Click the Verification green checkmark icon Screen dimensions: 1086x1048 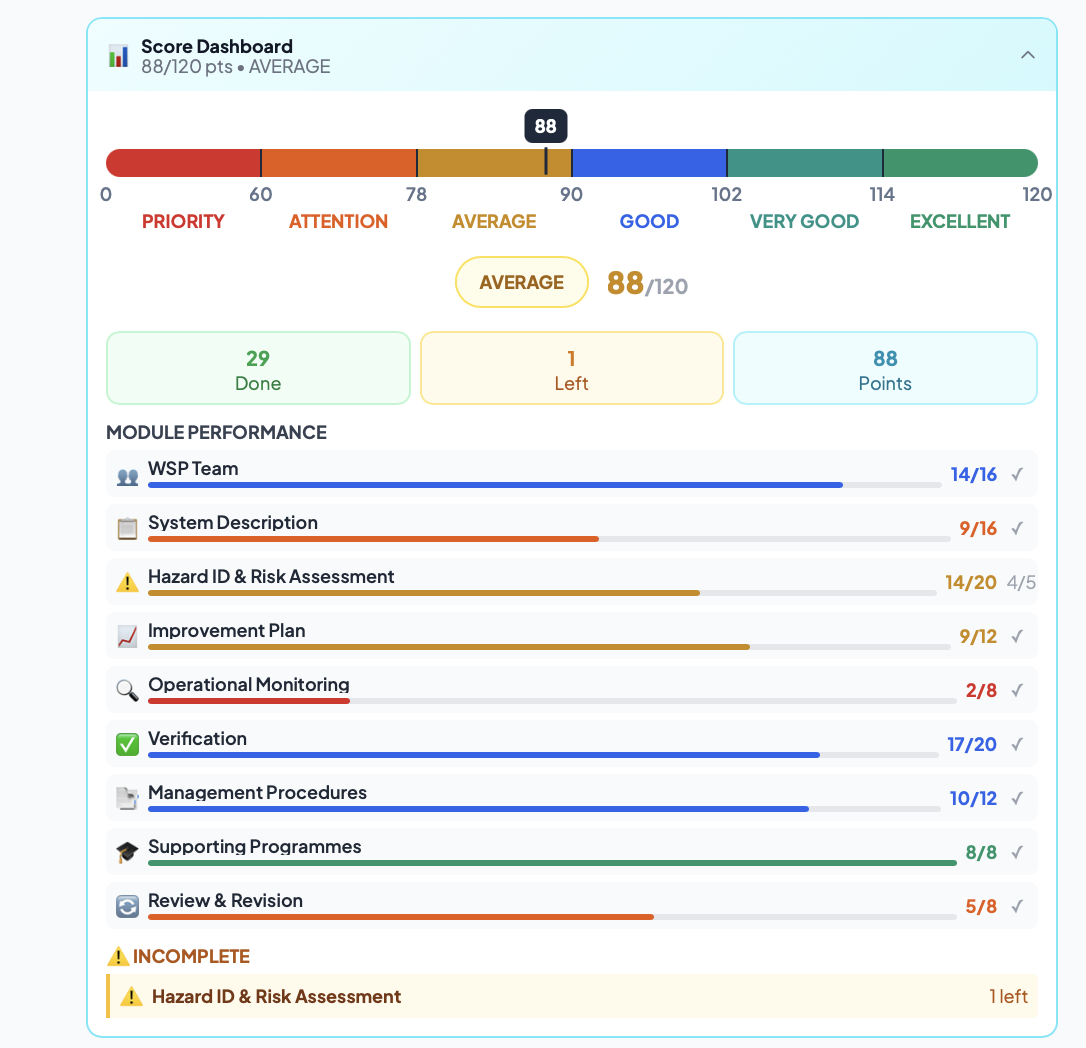[127, 744]
